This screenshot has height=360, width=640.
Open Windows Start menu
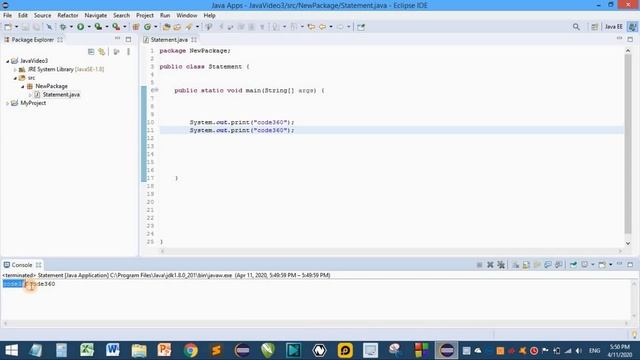point(11,350)
